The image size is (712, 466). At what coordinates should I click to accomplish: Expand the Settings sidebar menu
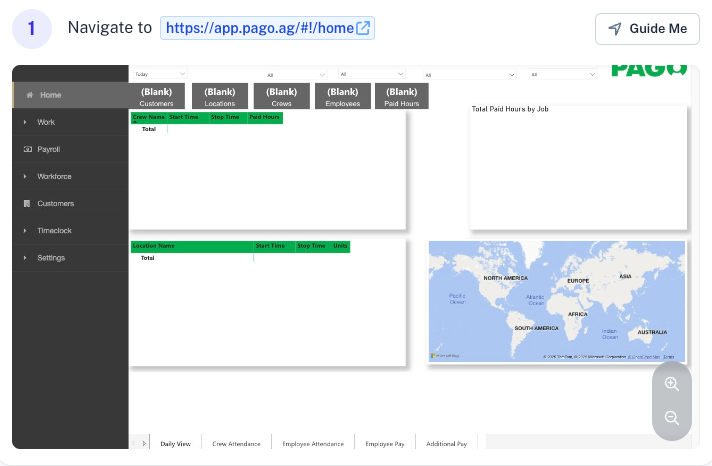[x=51, y=257]
